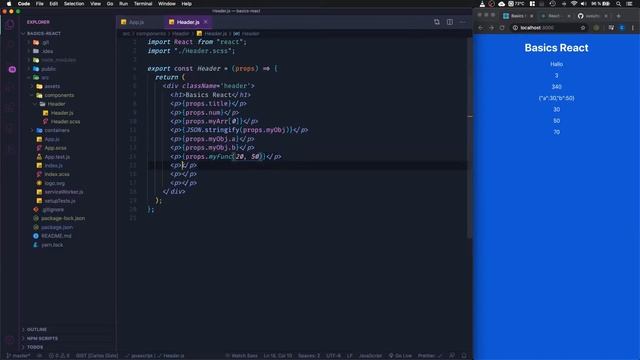Screen dimensions: 640x360
Task: Click the Go Live status bar button
Action: [400, 356]
